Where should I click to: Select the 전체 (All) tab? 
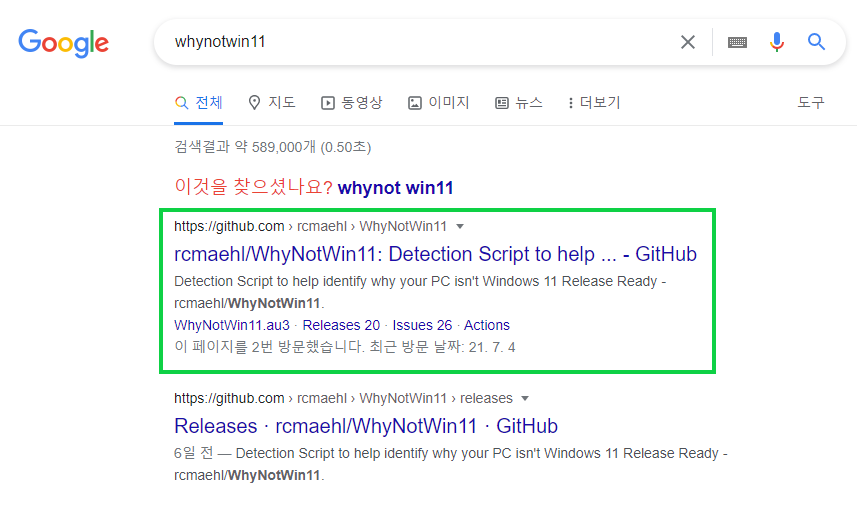pyautogui.click(x=198, y=103)
